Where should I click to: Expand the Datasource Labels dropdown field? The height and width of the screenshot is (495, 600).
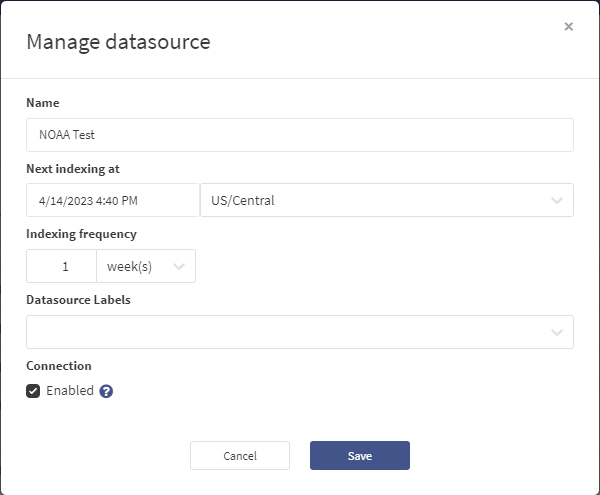coord(290,332)
